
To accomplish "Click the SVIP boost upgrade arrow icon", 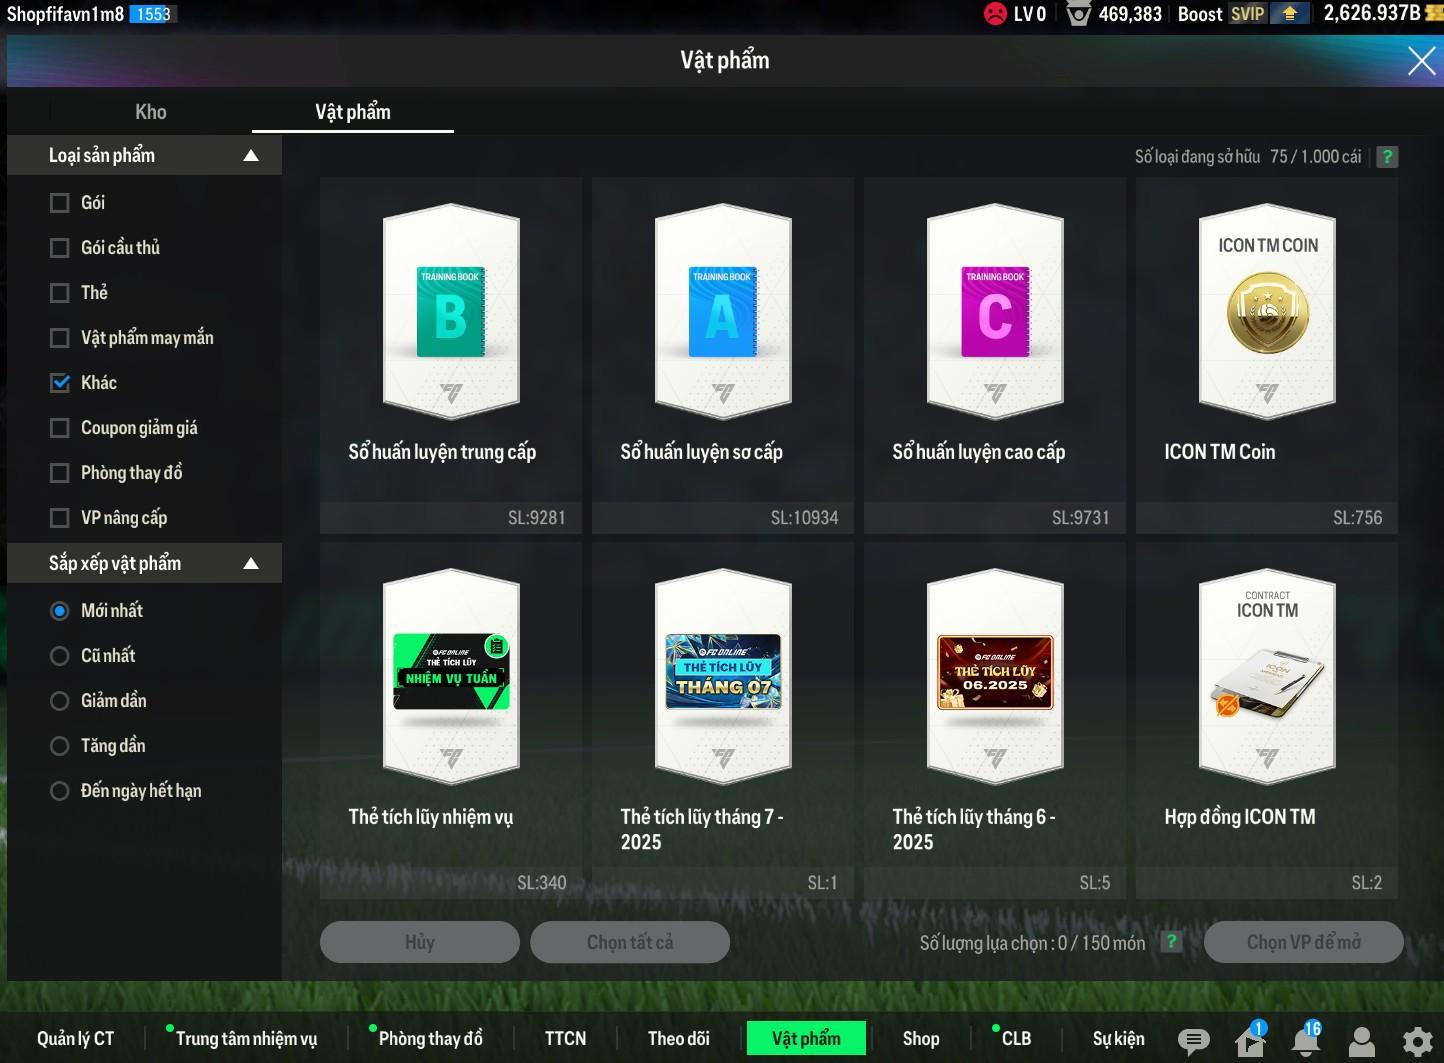I will point(1290,14).
